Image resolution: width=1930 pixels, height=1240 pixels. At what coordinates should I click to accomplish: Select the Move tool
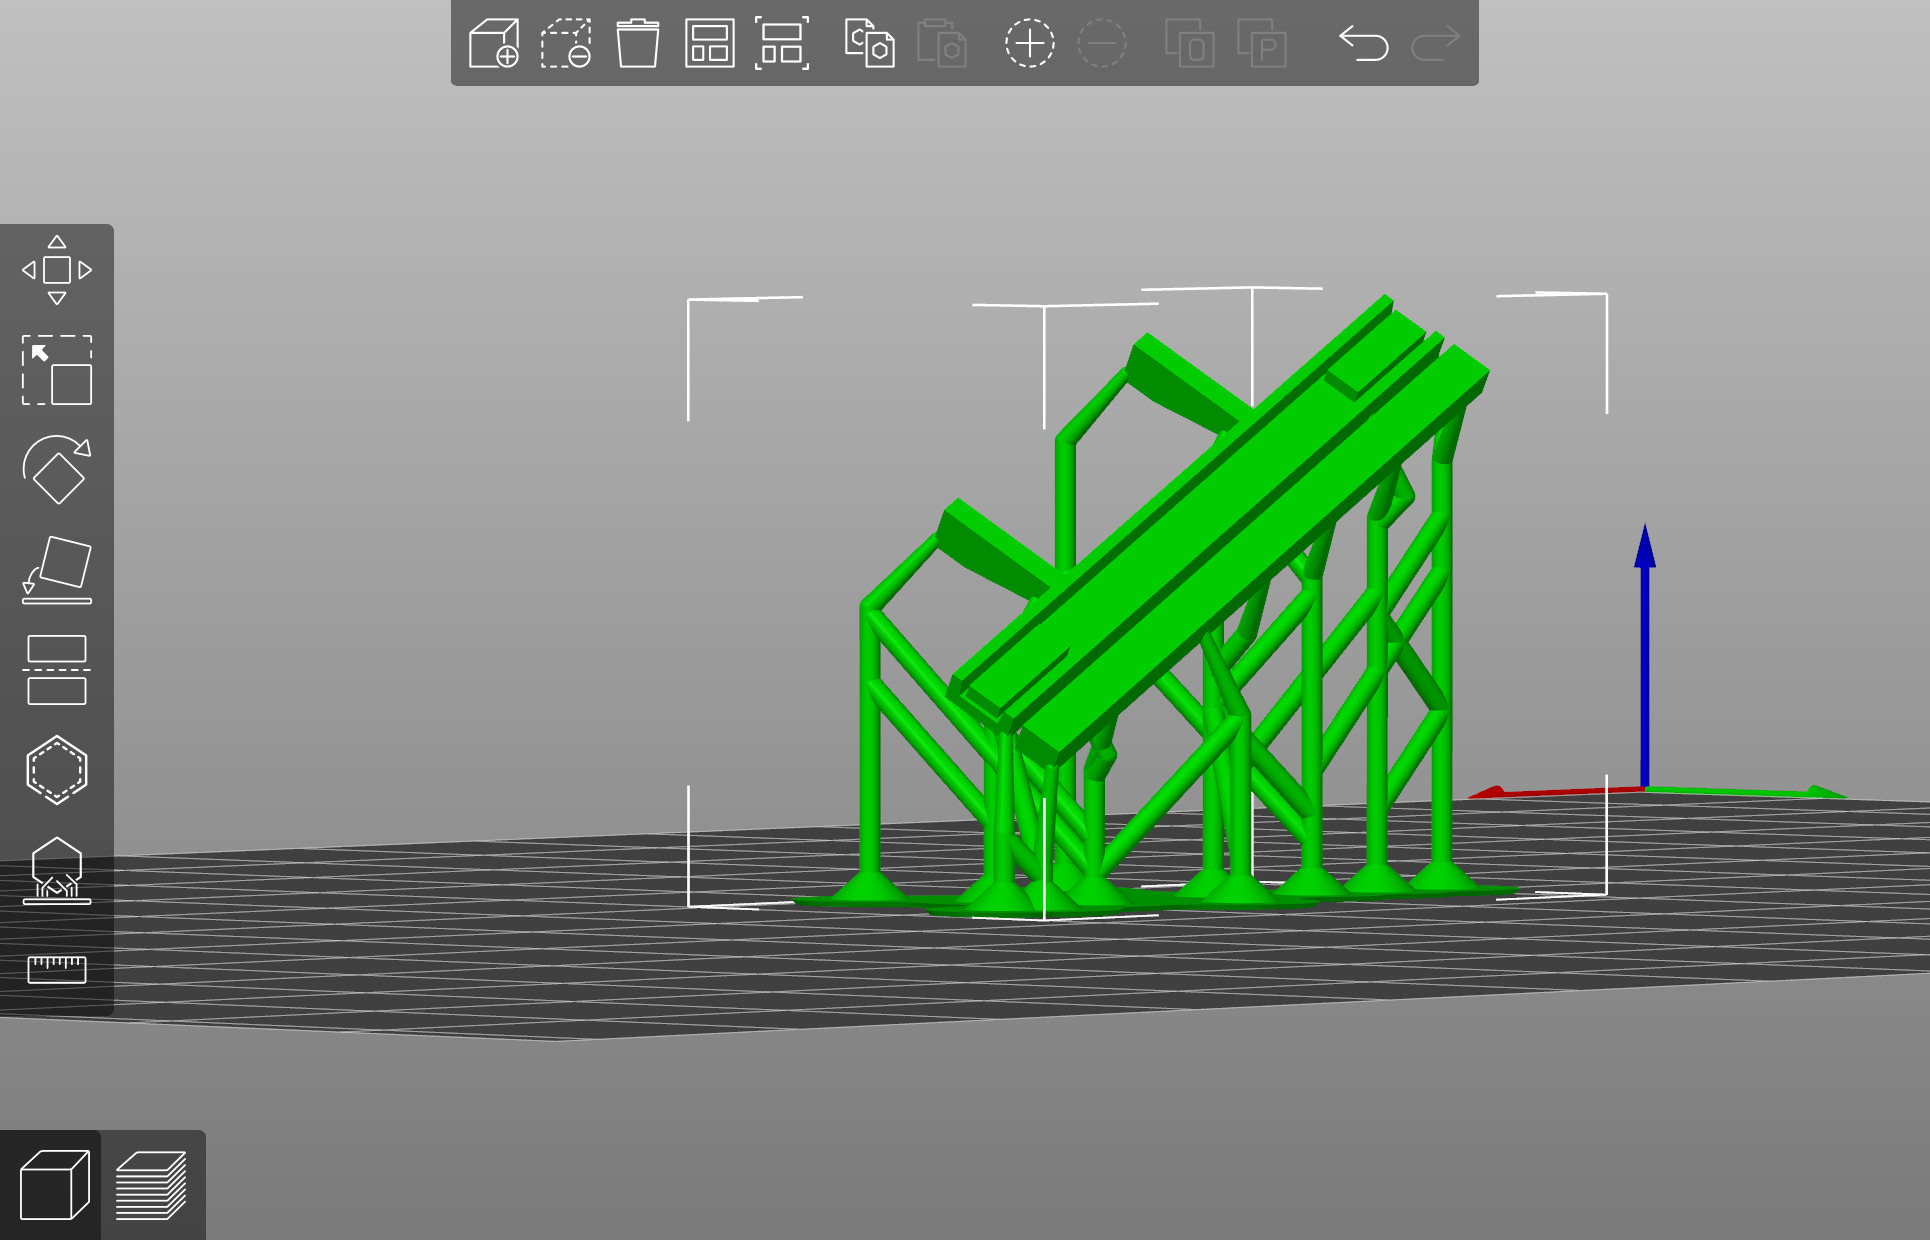tap(57, 270)
